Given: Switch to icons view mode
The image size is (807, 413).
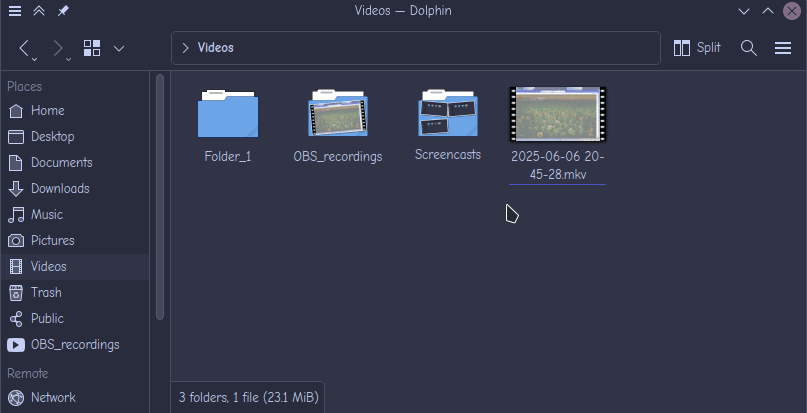Looking at the screenshot, I should tap(93, 48).
